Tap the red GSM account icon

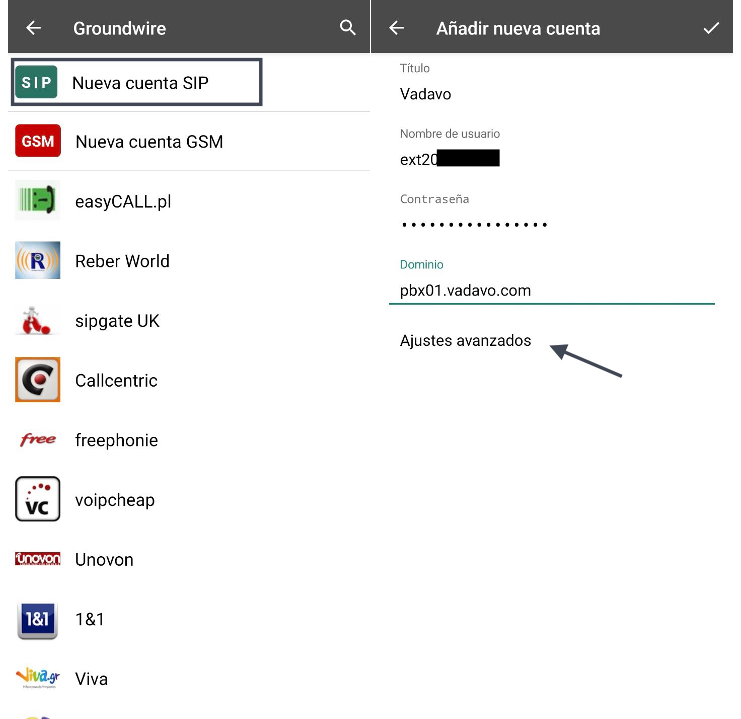[x=38, y=142]
